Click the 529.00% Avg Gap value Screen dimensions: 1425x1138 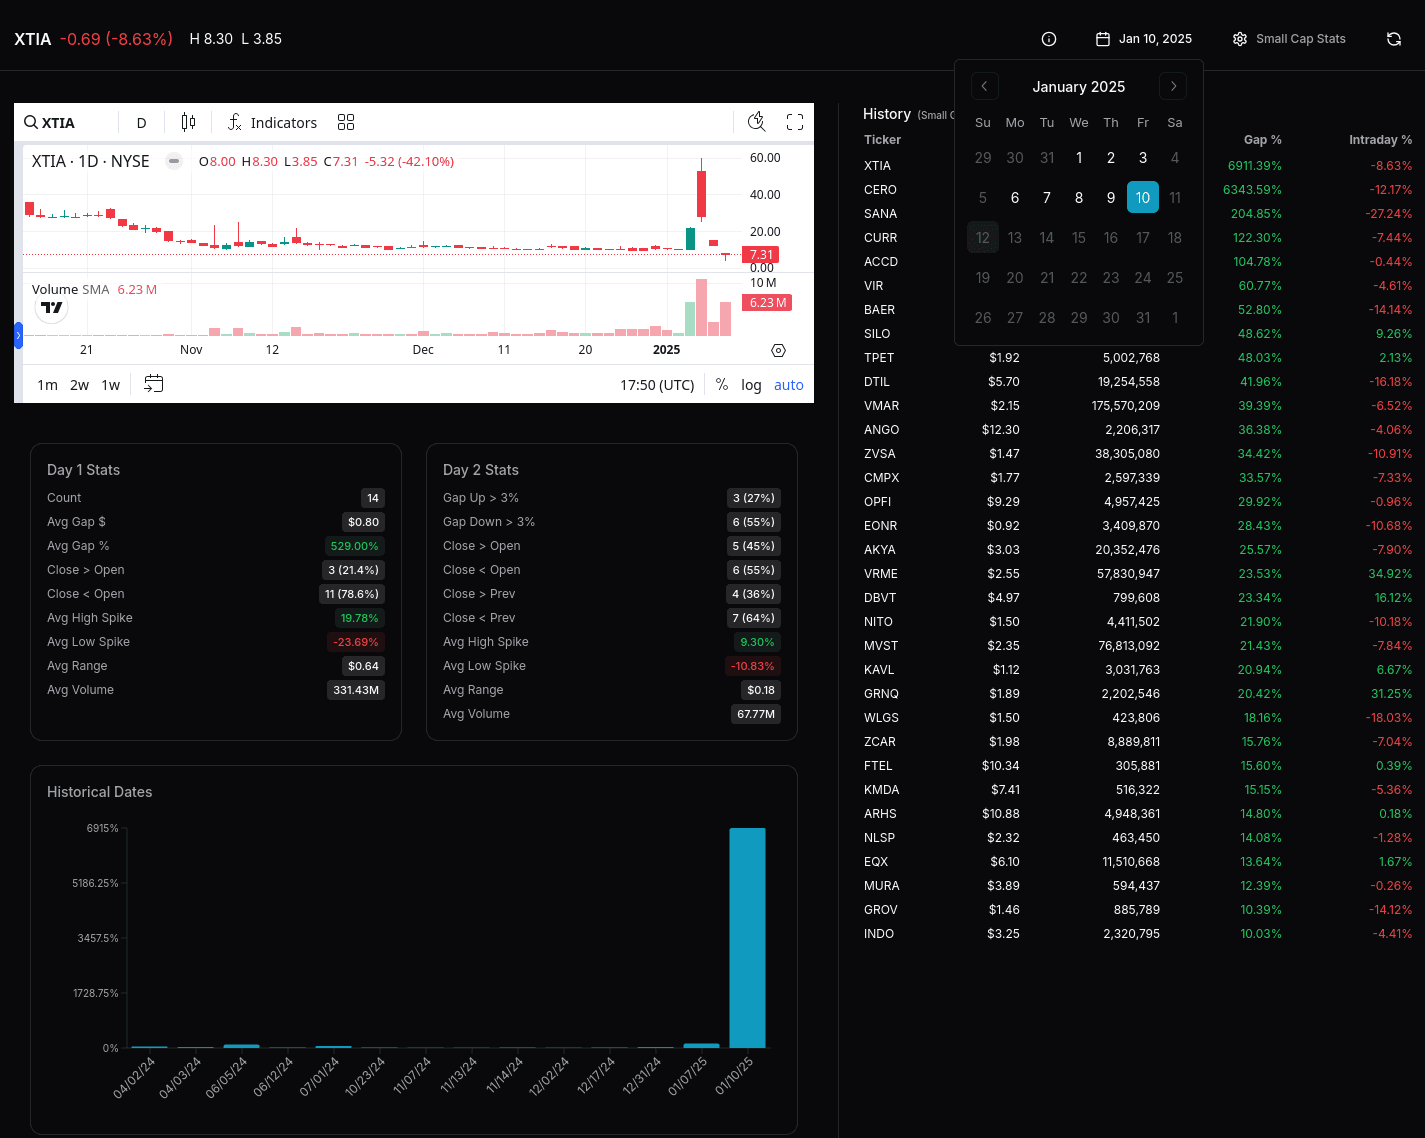tap(354, 546)
